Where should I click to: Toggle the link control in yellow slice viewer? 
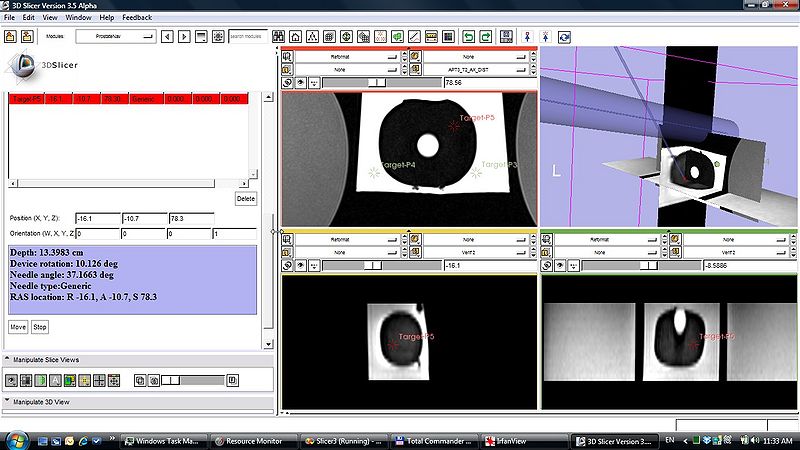287,265
